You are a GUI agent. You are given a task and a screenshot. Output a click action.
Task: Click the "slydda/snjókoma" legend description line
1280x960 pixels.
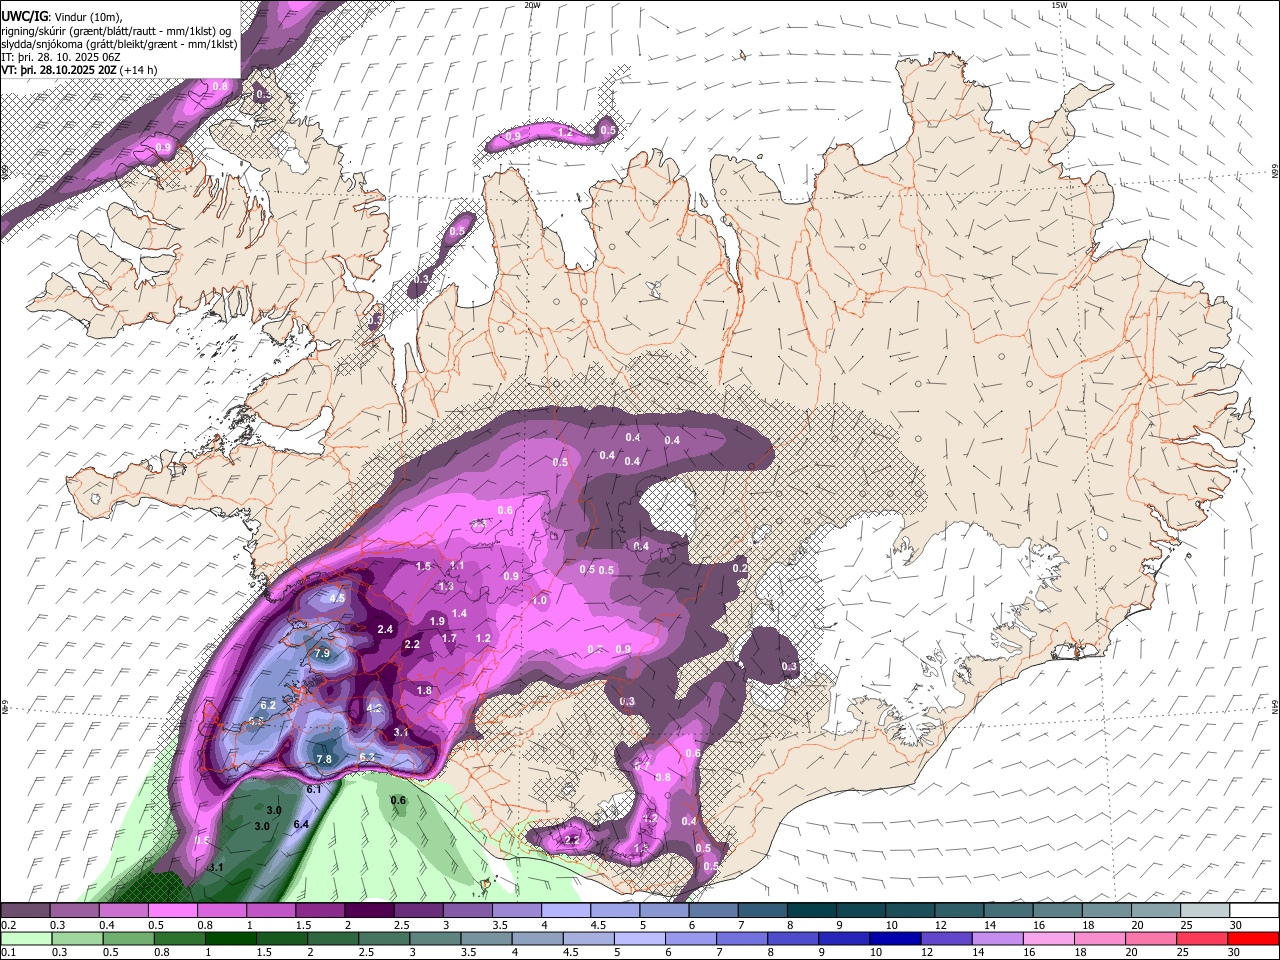119,44
